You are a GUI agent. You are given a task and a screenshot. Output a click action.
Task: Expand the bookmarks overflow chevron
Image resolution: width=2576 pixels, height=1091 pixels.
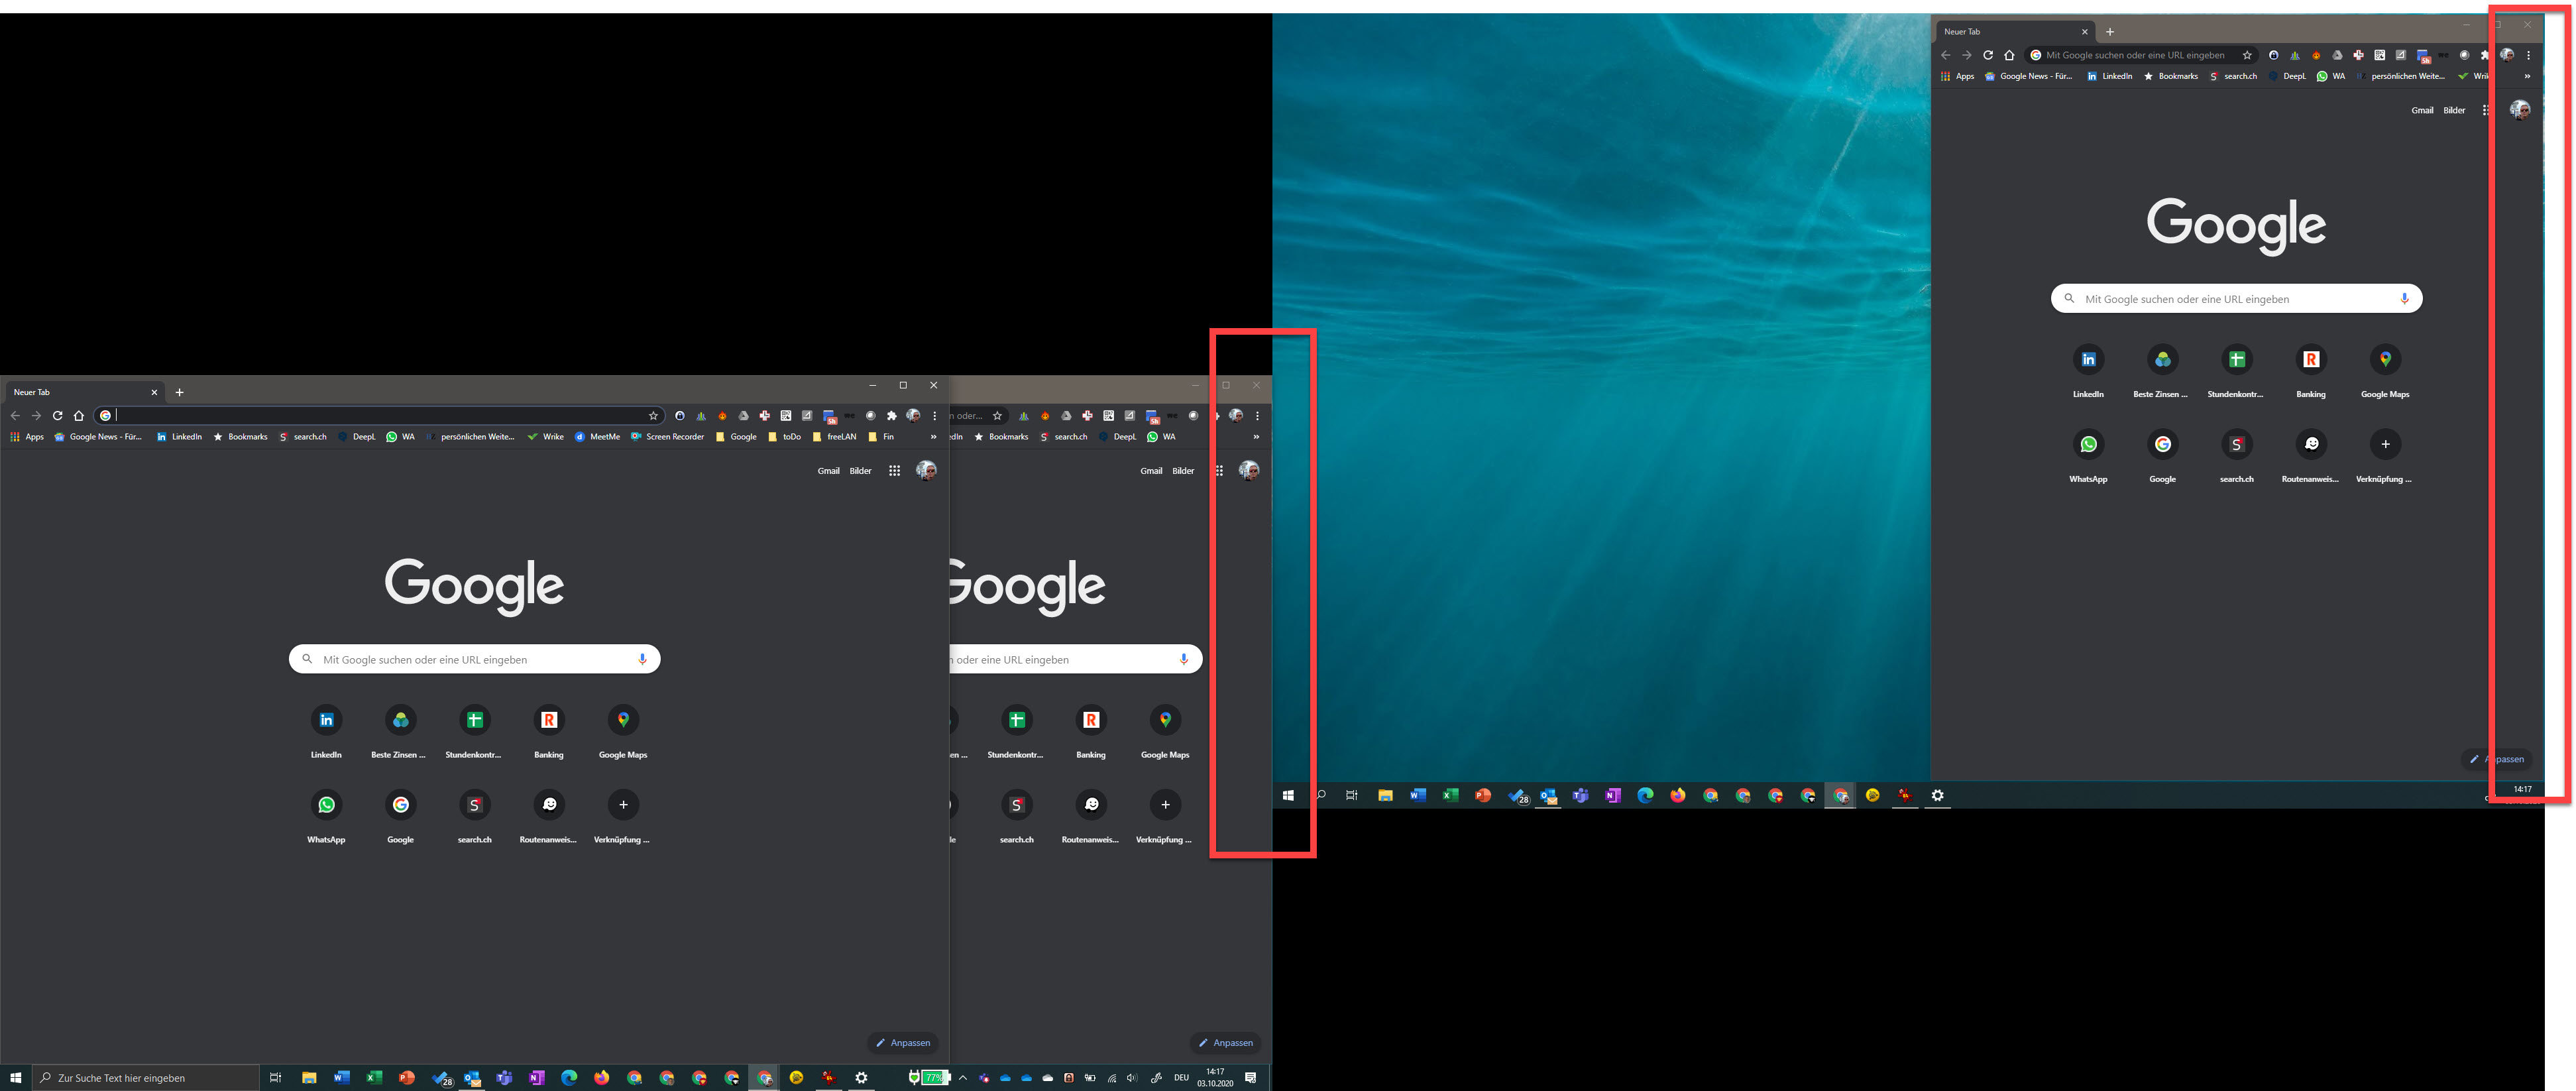[933, 436]
